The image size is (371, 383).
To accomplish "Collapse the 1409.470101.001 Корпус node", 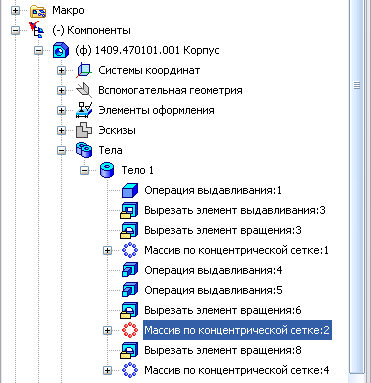I will tap(39, 51).
